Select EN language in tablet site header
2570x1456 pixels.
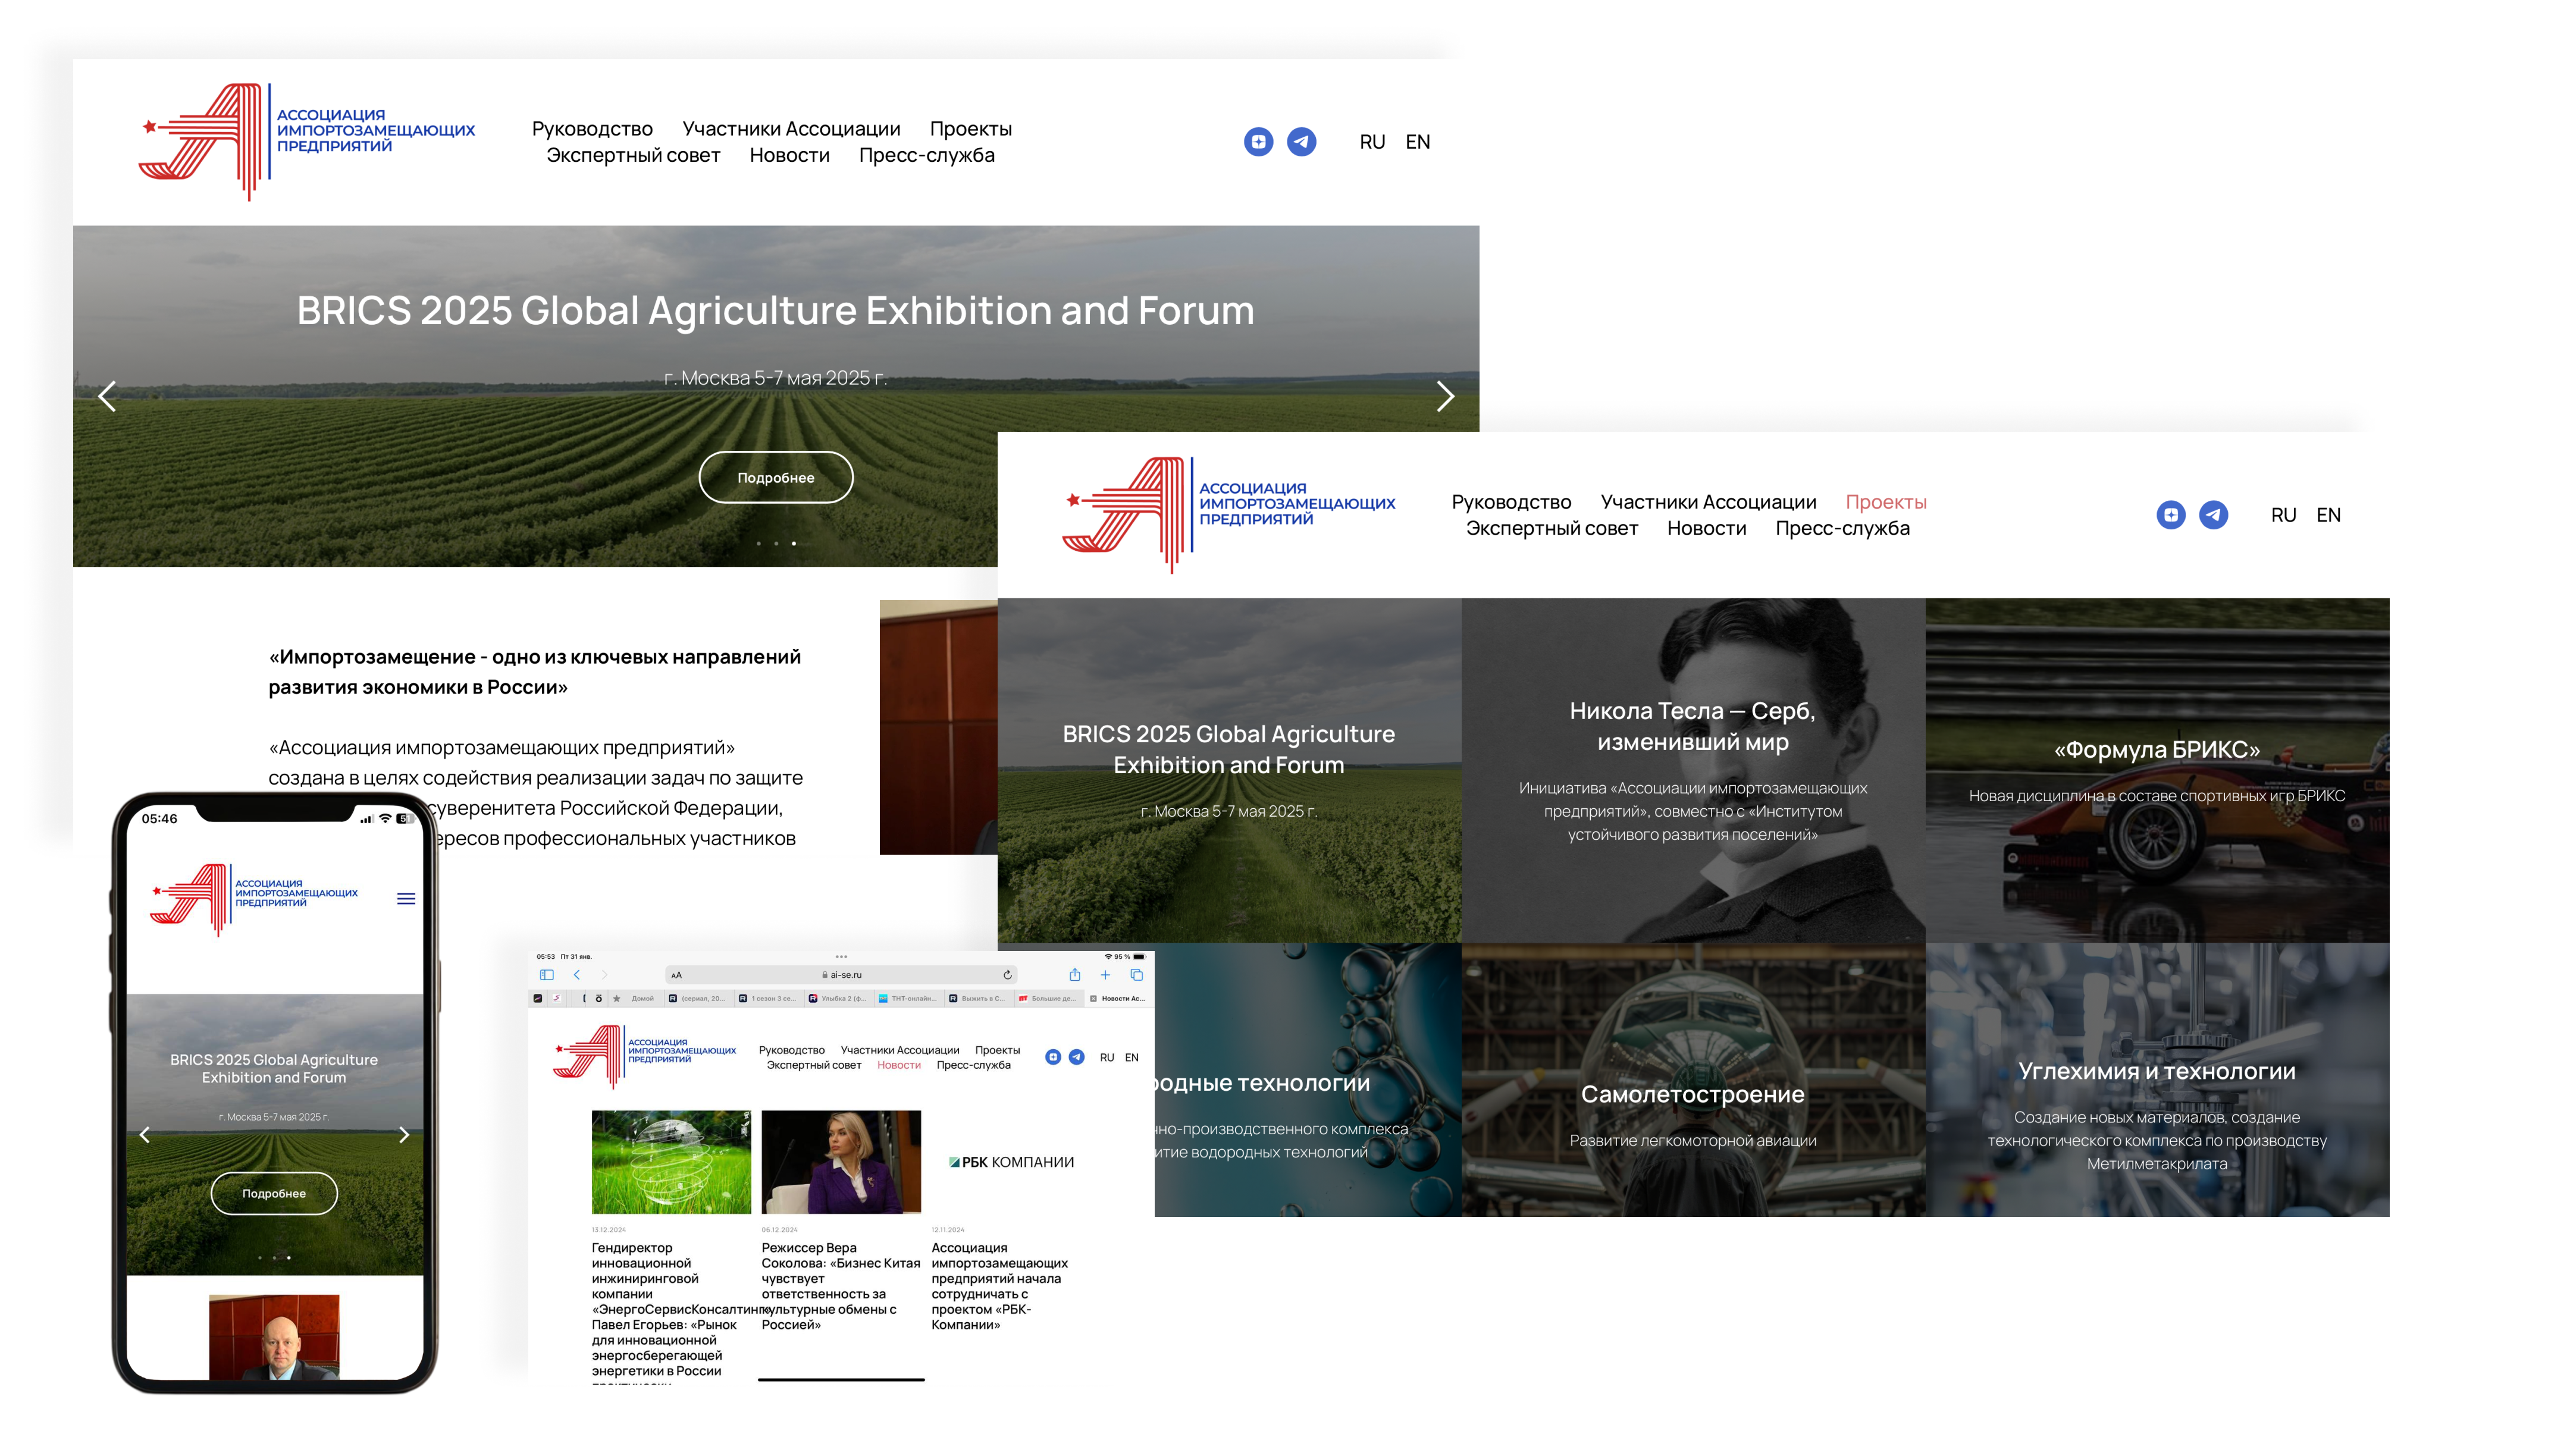[1131, 1058]
